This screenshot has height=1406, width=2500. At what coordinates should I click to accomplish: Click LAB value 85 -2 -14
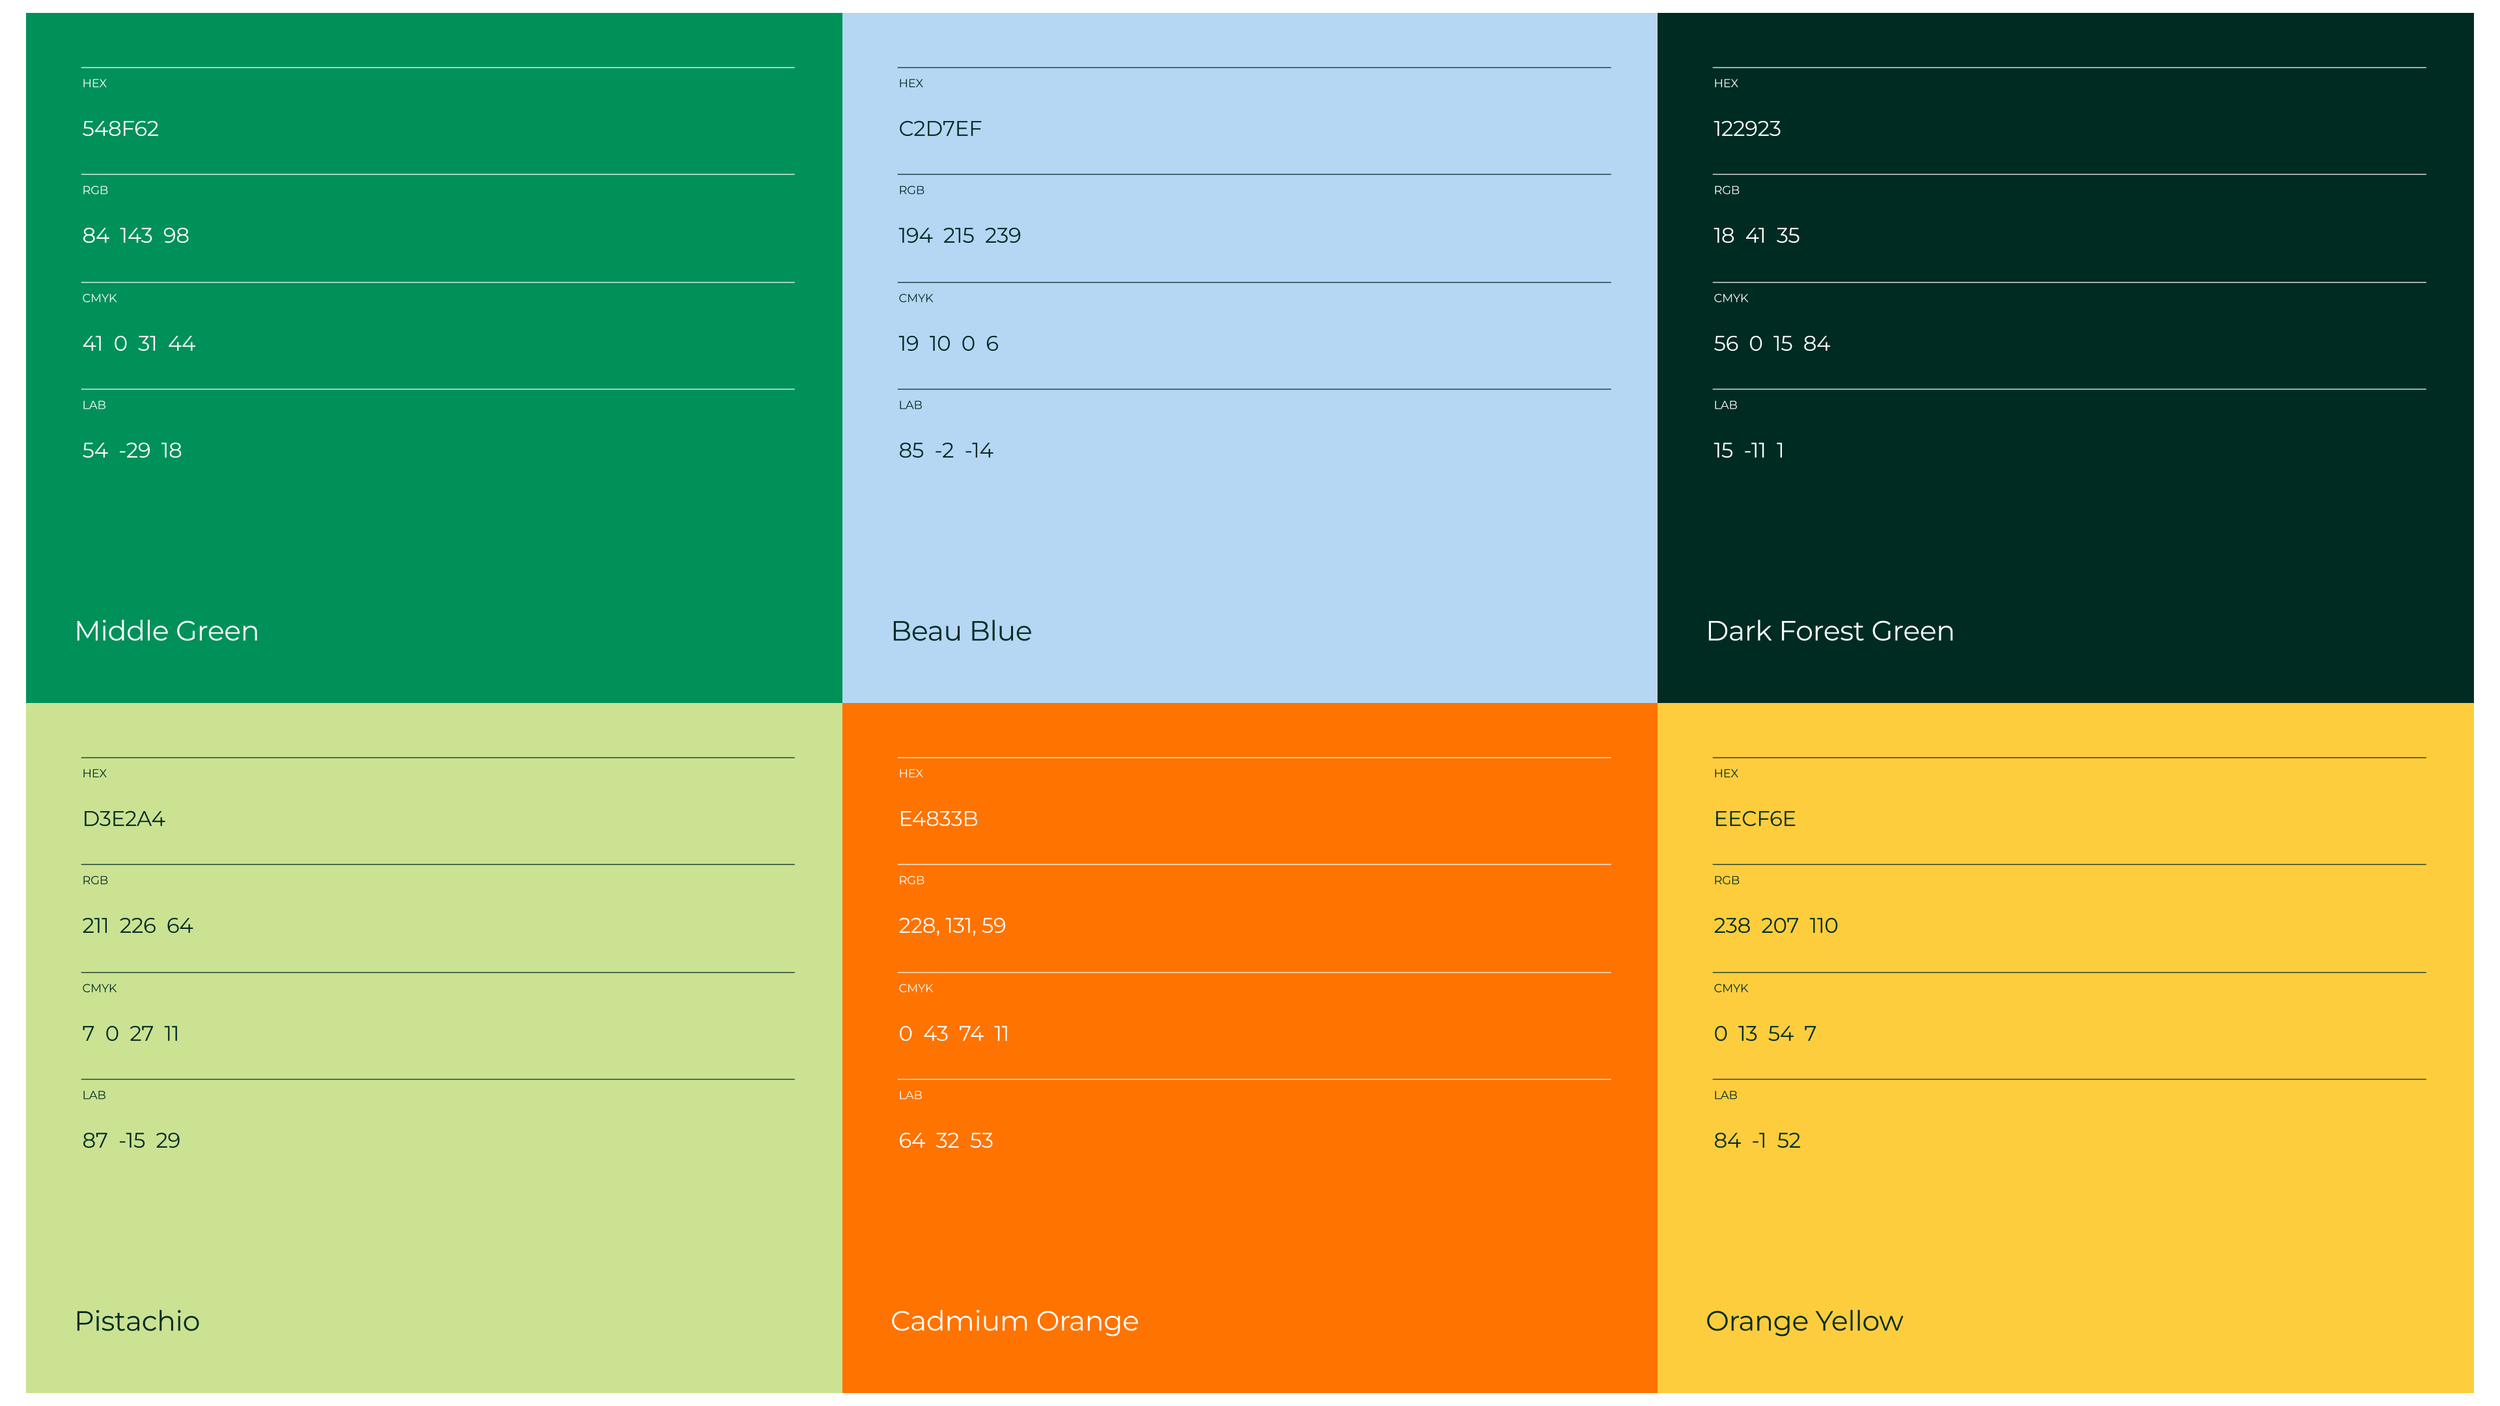945,451
